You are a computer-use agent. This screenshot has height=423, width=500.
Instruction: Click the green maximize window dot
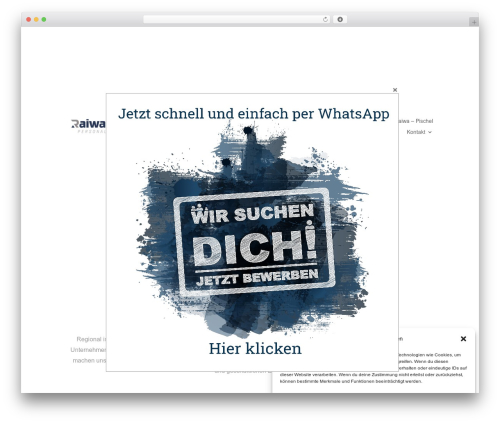click(x=44, y=19)
